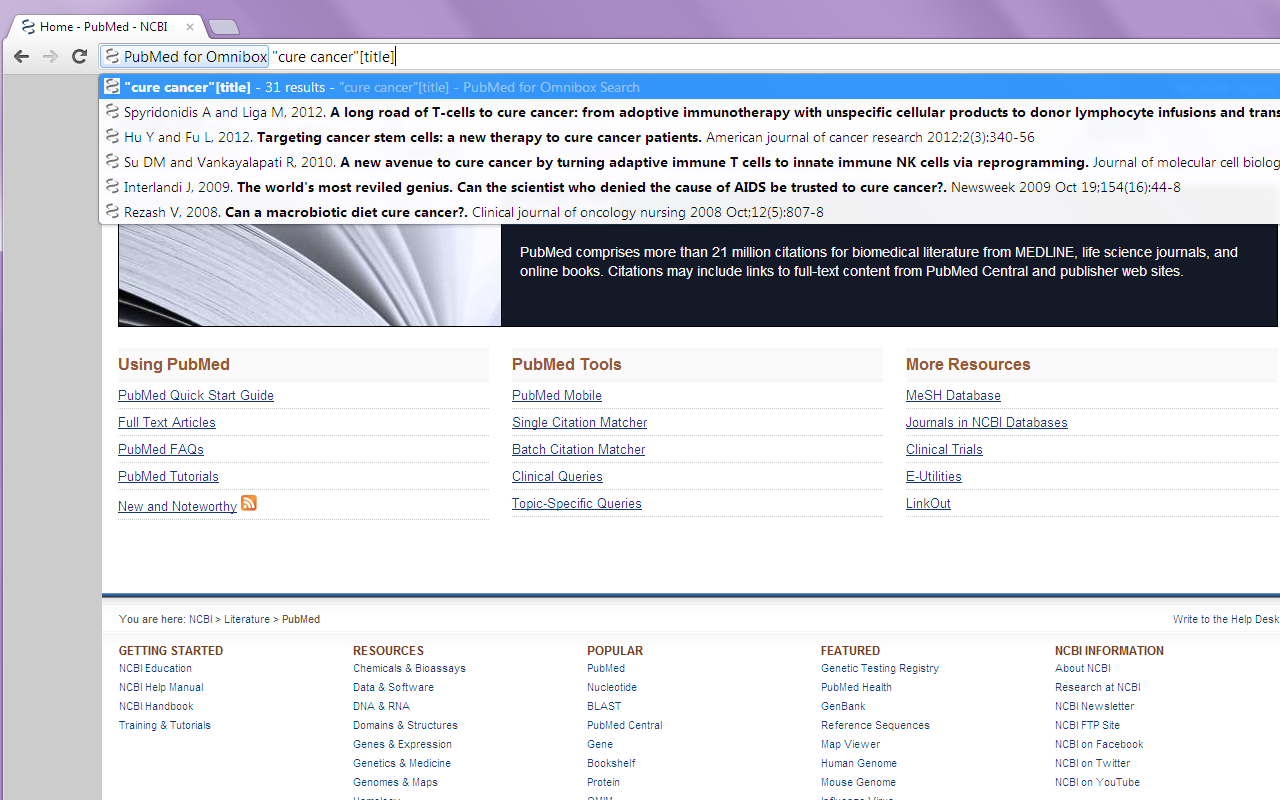
Task: Open Human Genome footer link
Action: [859, 763]
